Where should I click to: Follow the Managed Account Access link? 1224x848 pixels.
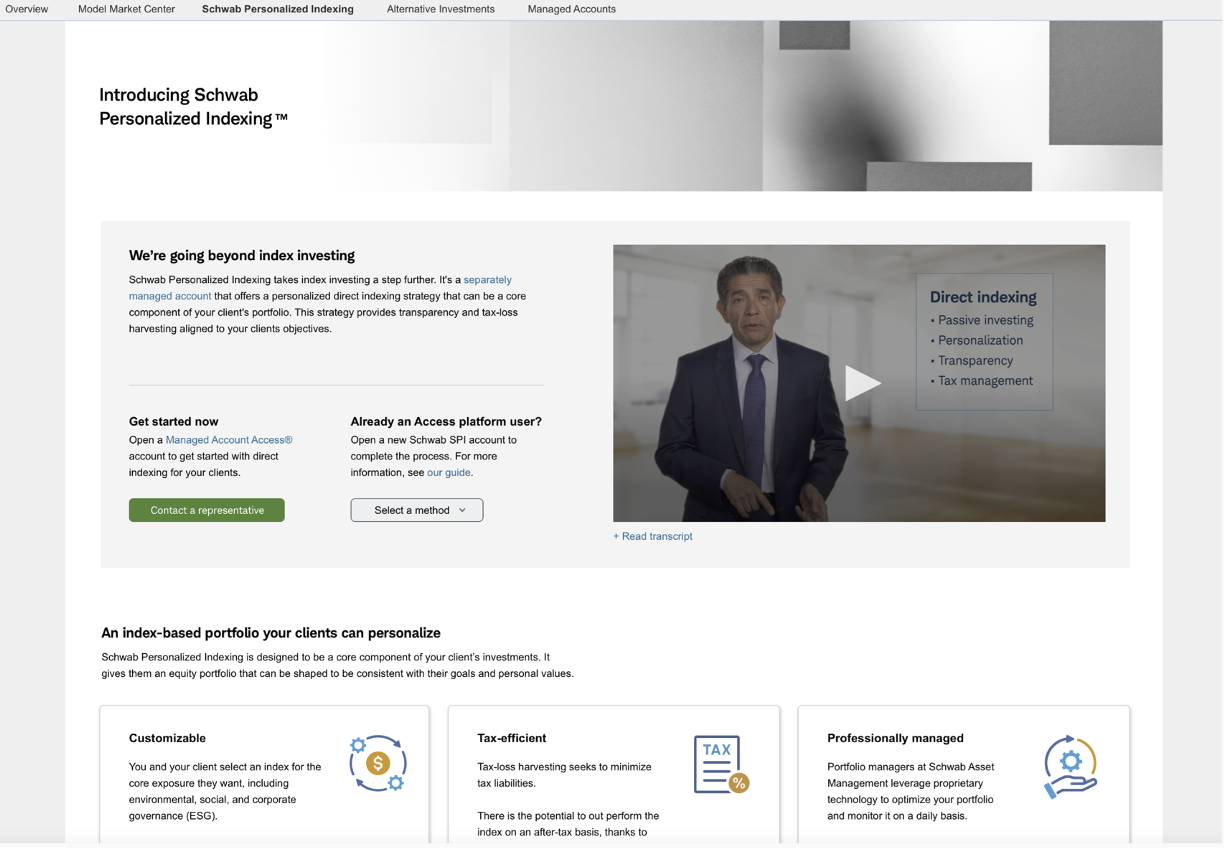(229, 440)
